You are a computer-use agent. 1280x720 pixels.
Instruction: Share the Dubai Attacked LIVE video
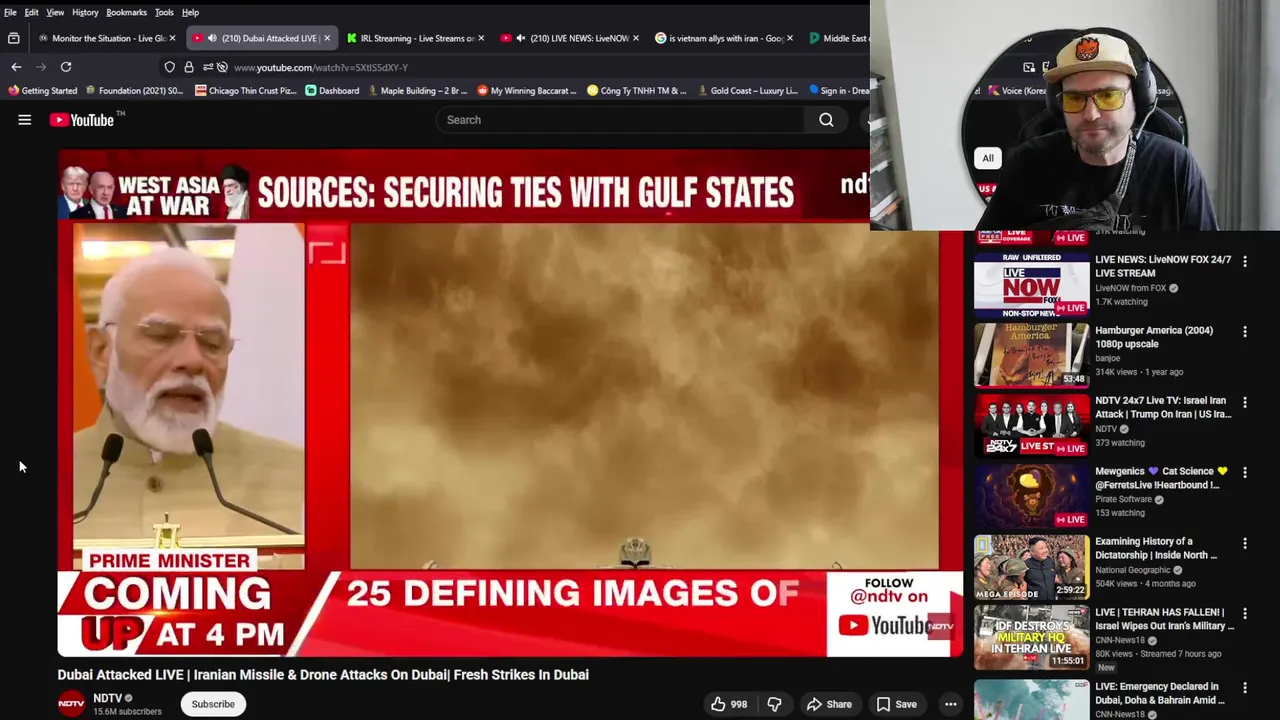[x=829, y=704]
